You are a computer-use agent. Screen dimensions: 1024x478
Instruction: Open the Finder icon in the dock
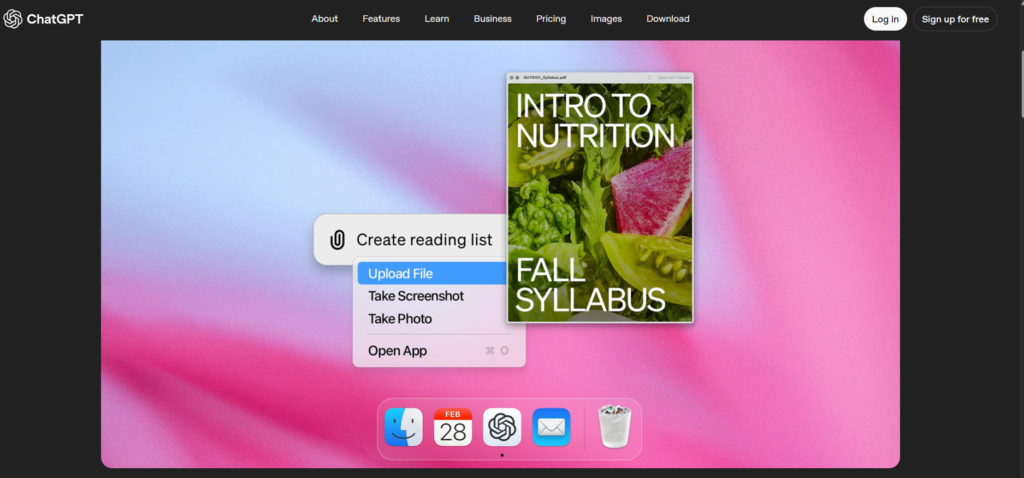point(404,428)
